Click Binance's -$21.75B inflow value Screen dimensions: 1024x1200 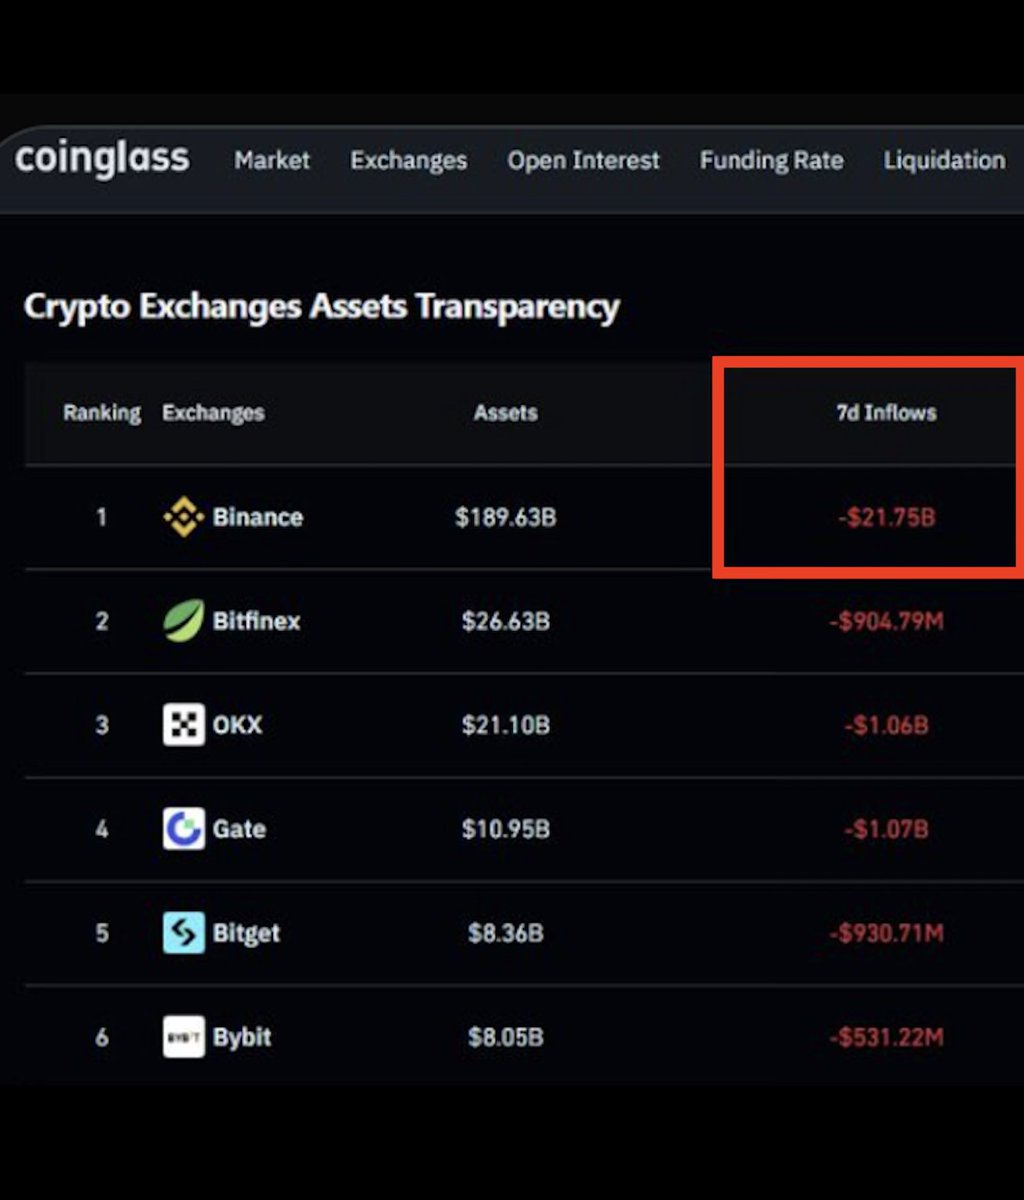point(886,518)
